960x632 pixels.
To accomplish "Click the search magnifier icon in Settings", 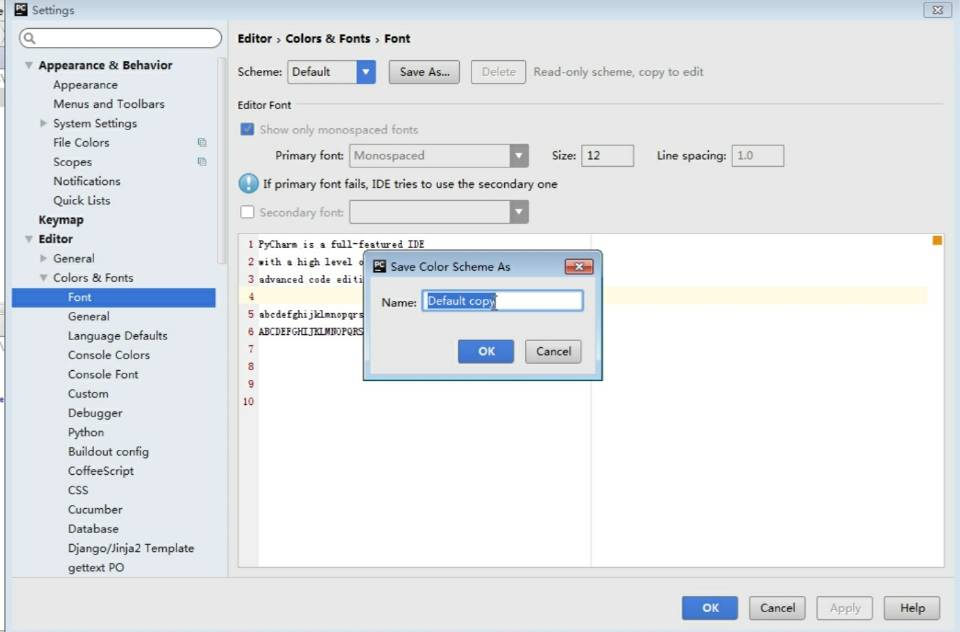I will [29, 38].
